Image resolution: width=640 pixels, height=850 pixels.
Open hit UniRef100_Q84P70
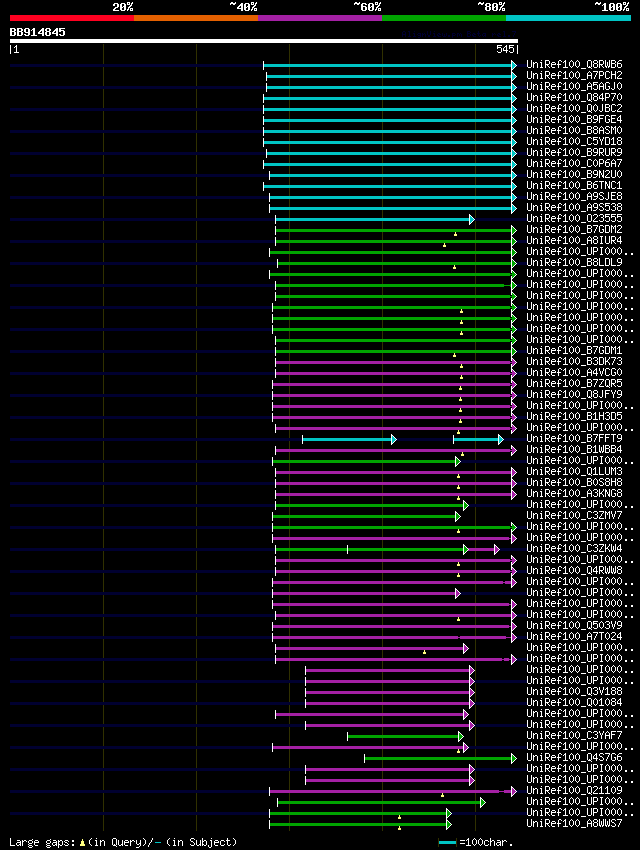coord(574,97)
